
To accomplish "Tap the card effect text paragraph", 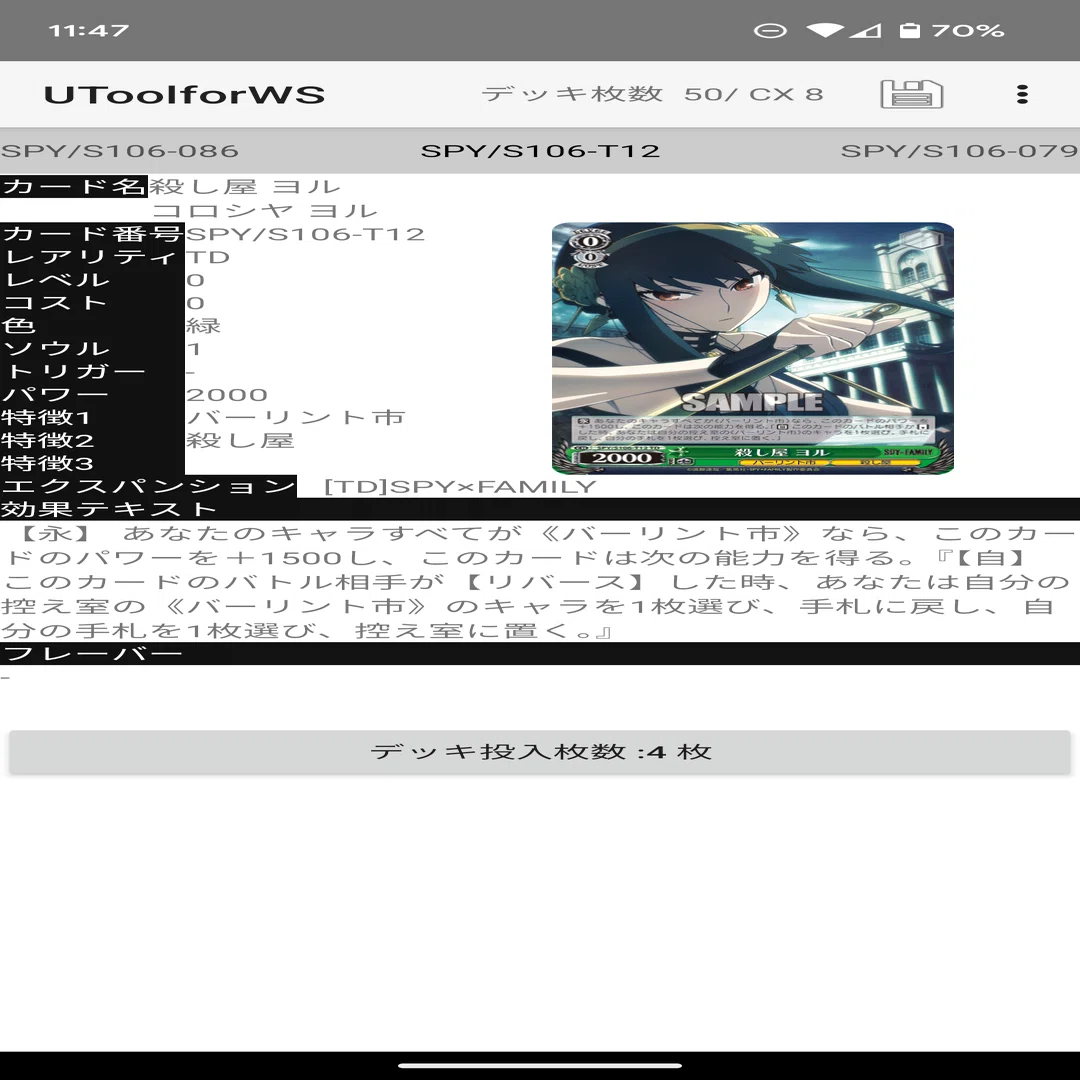I will 540,581.
